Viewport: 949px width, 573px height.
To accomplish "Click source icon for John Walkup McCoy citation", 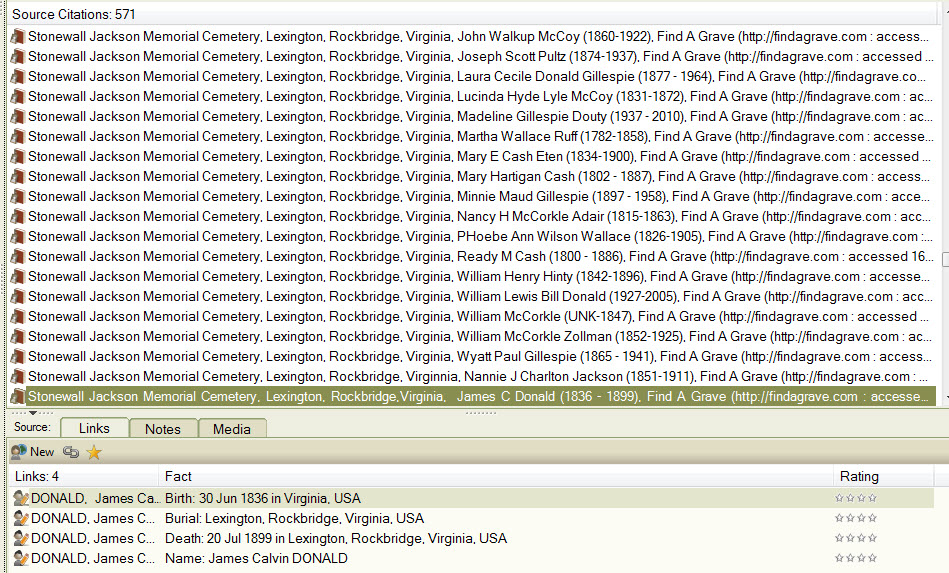I will [x=17, y=36].
